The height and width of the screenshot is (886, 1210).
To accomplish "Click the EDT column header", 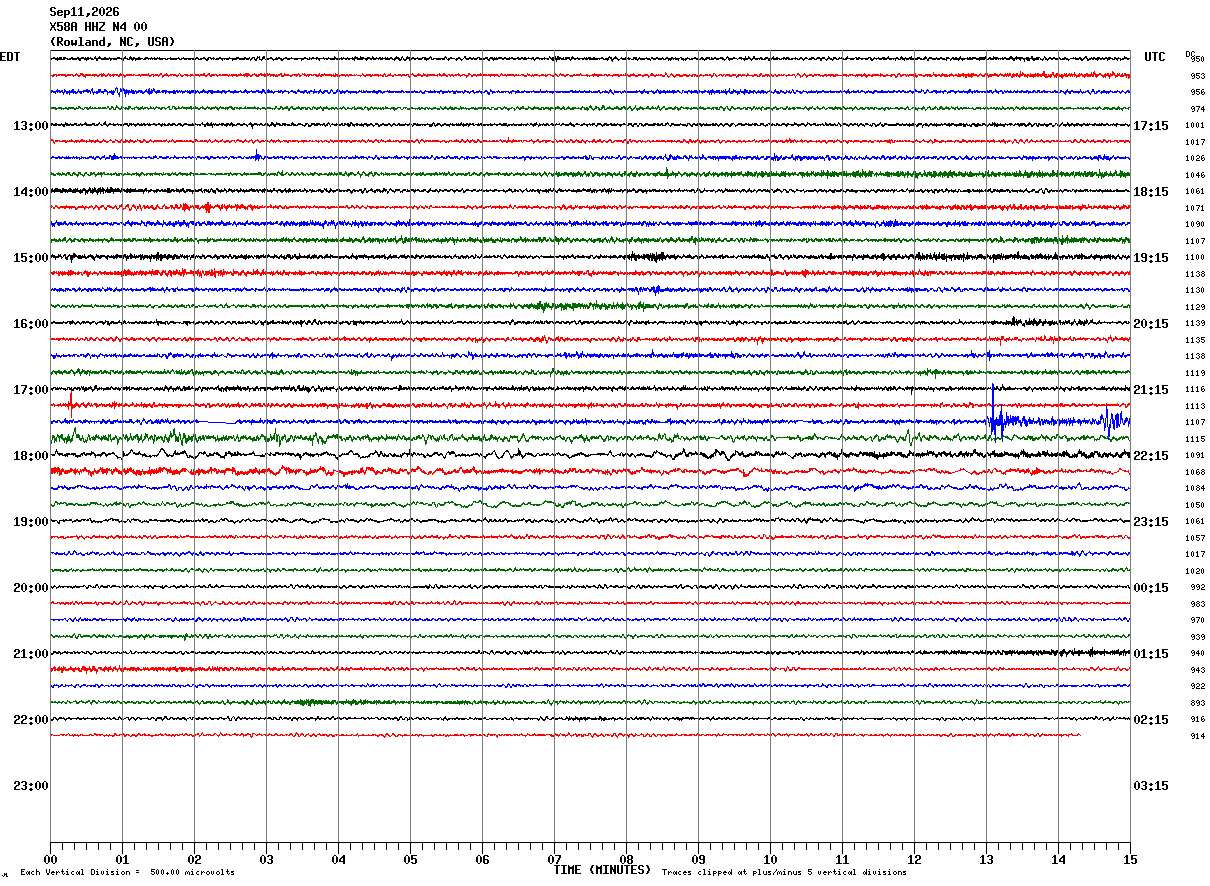I will (10, 57).
